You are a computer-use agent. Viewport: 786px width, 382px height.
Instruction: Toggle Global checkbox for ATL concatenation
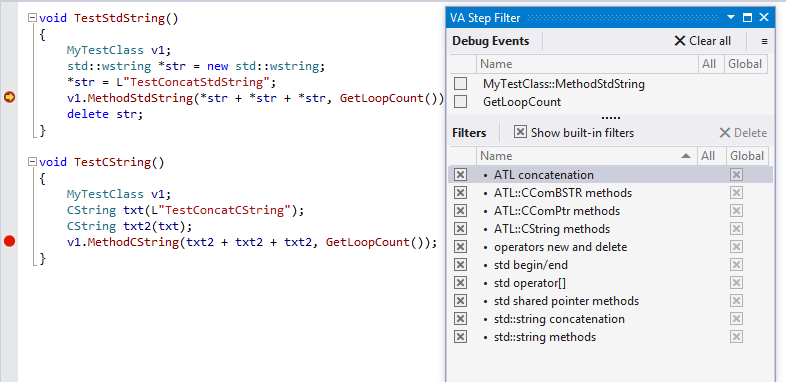[x=736, y=174]
